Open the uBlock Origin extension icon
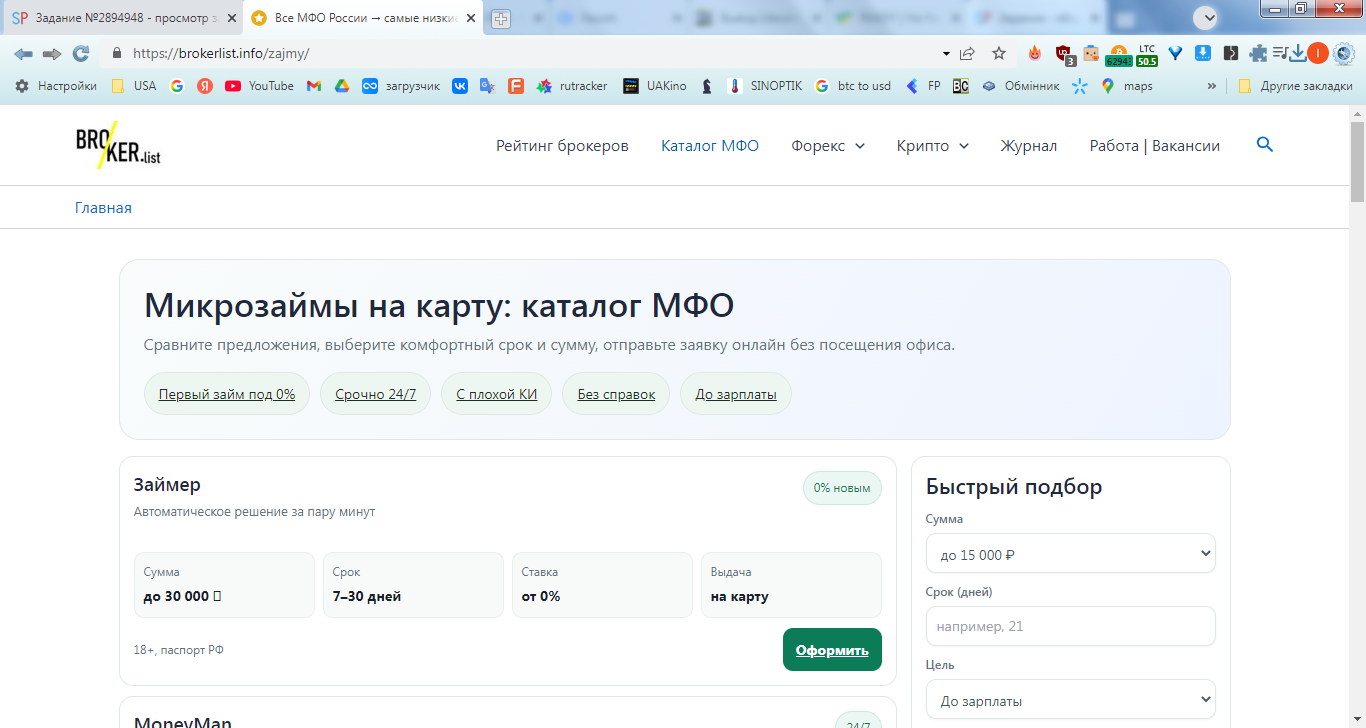Viewport: 1366px width, 728px height. pos(1065,55)
